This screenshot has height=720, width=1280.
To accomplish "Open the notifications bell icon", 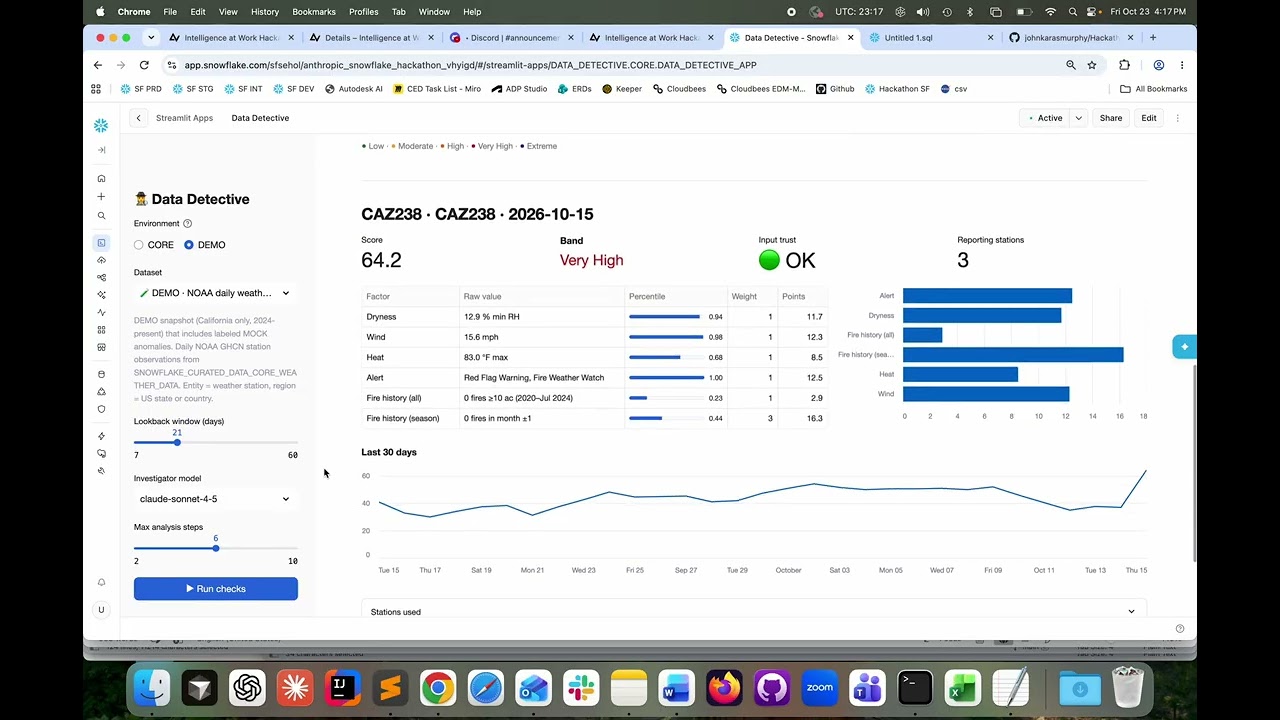I will click(101, 582).
